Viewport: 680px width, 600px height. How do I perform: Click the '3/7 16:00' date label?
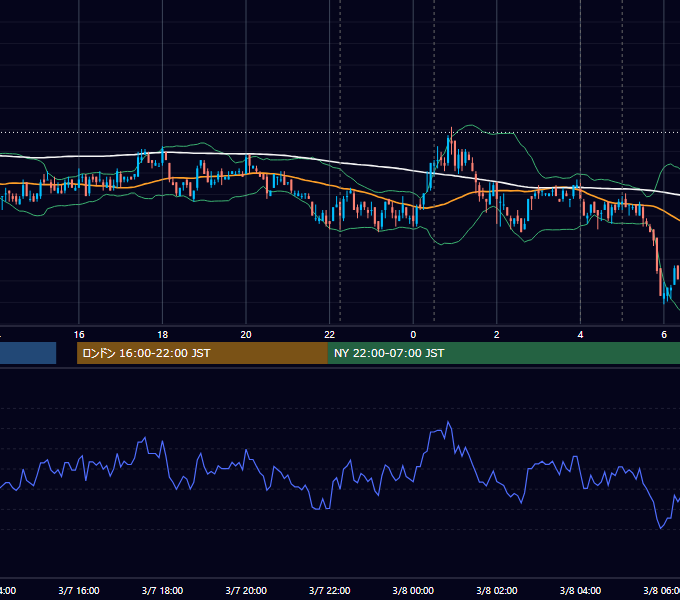[79, 591]
